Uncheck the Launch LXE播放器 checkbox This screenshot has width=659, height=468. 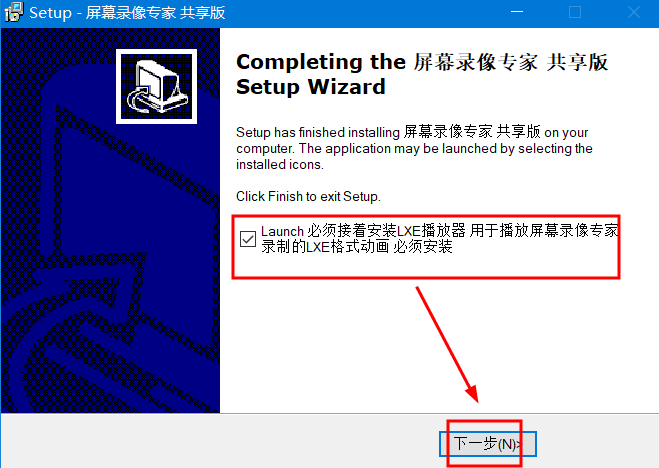248,239
